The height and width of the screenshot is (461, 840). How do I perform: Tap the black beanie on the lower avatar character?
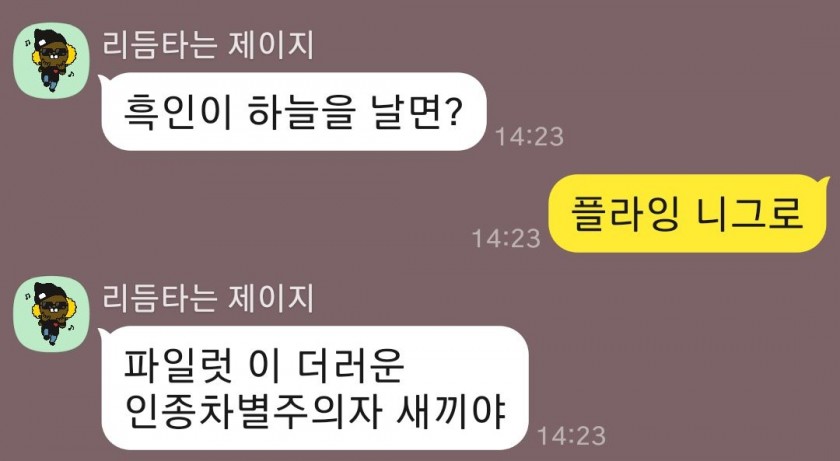pos(50,291)
